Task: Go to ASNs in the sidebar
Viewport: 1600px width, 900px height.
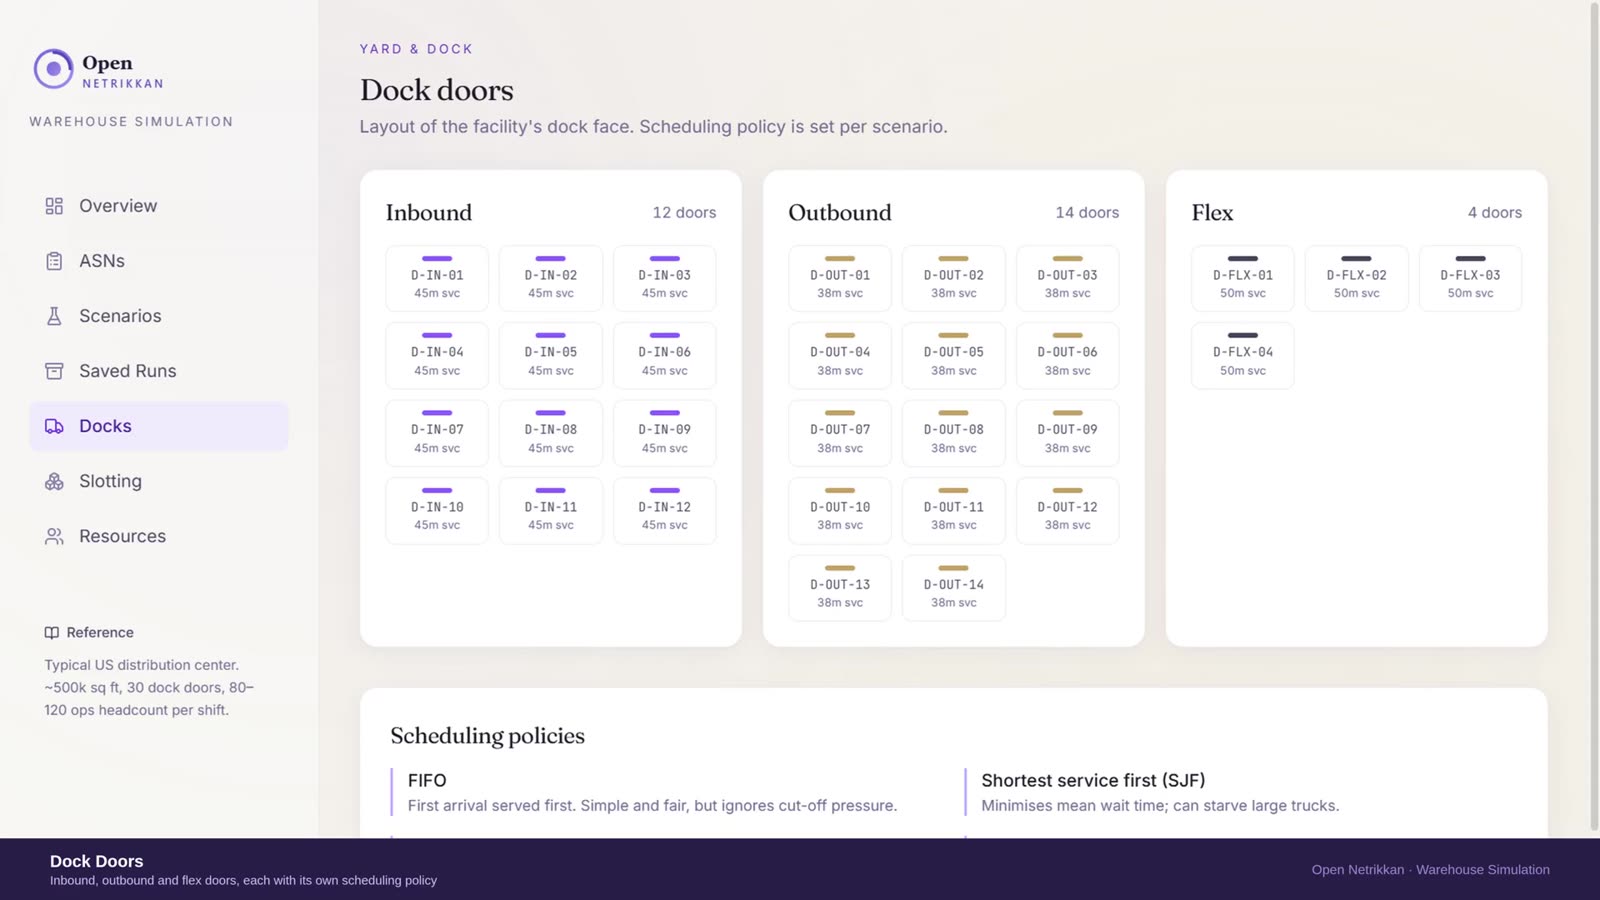Action: click(x=159, y=261)
